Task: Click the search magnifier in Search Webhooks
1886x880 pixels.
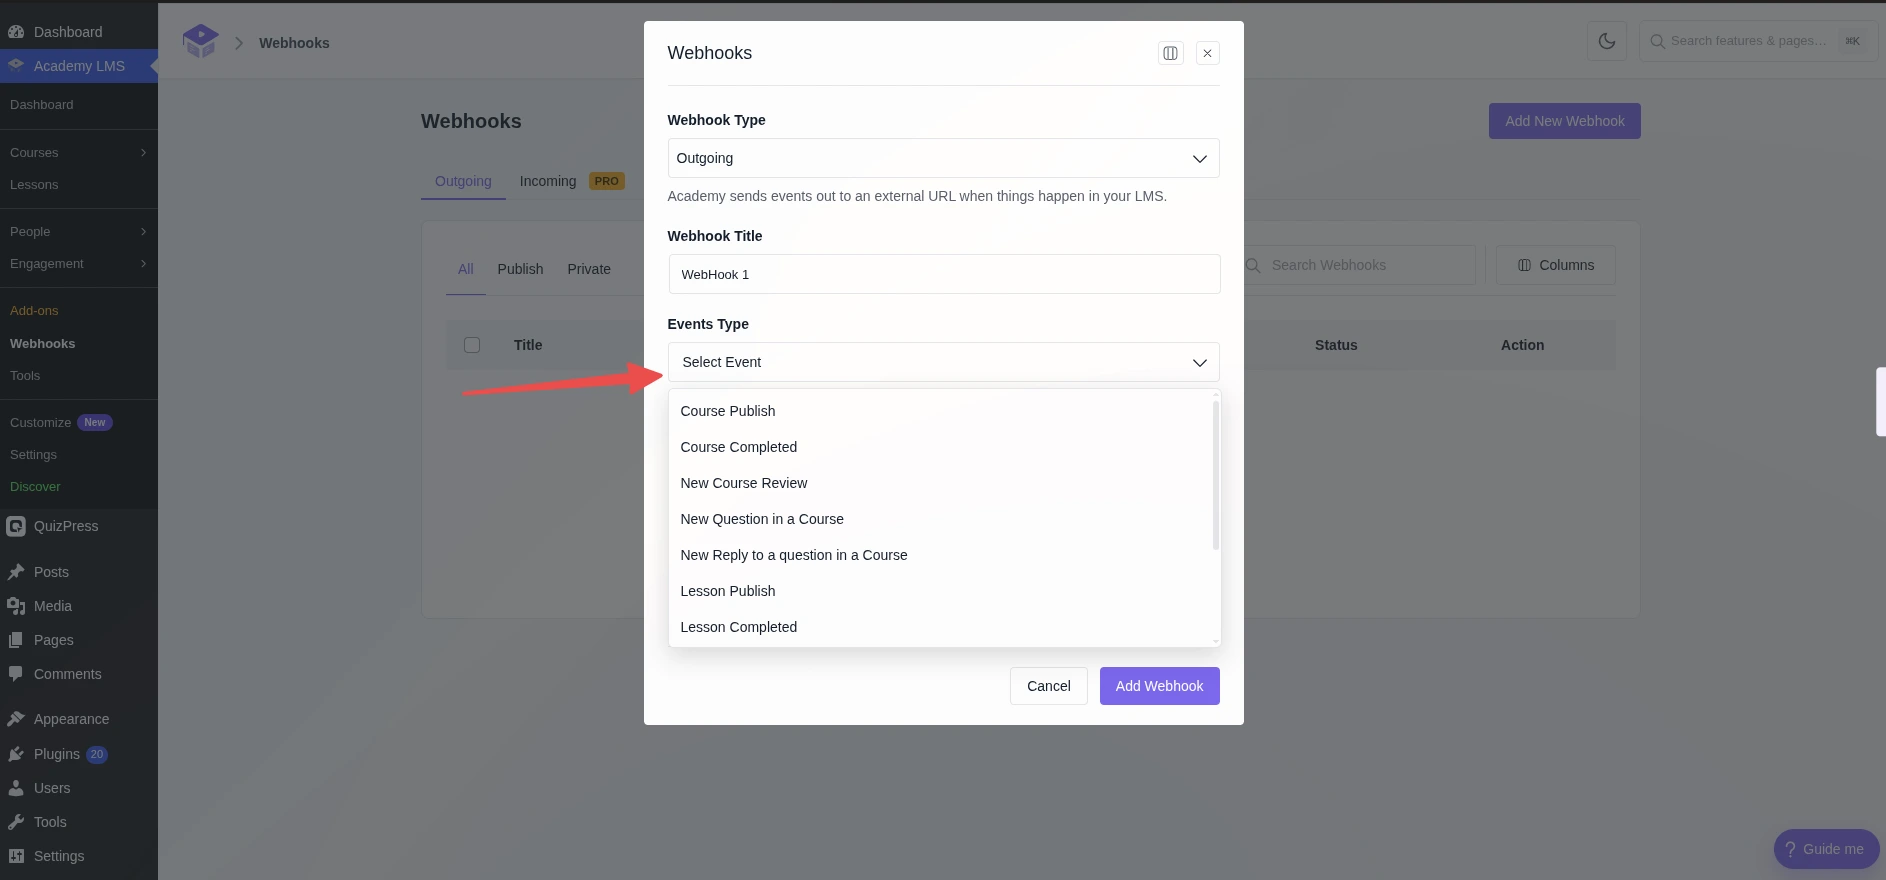Action: pyautogui.click(x=1253, y=265)
